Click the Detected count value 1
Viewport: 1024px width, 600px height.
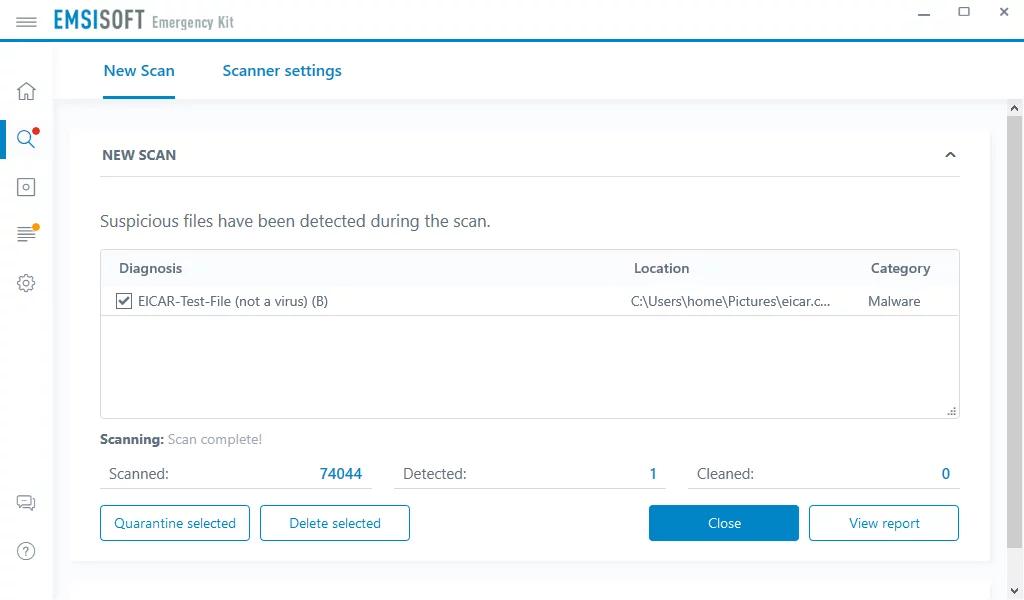click(653, 473)
